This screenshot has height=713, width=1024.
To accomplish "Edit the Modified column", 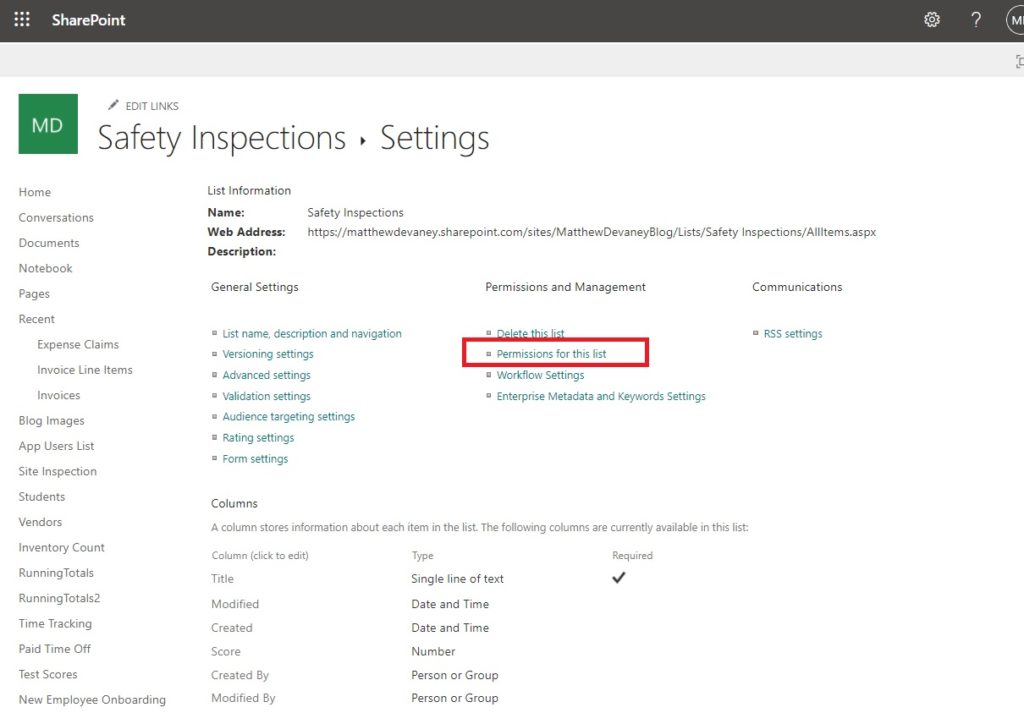I will [235, 604].
